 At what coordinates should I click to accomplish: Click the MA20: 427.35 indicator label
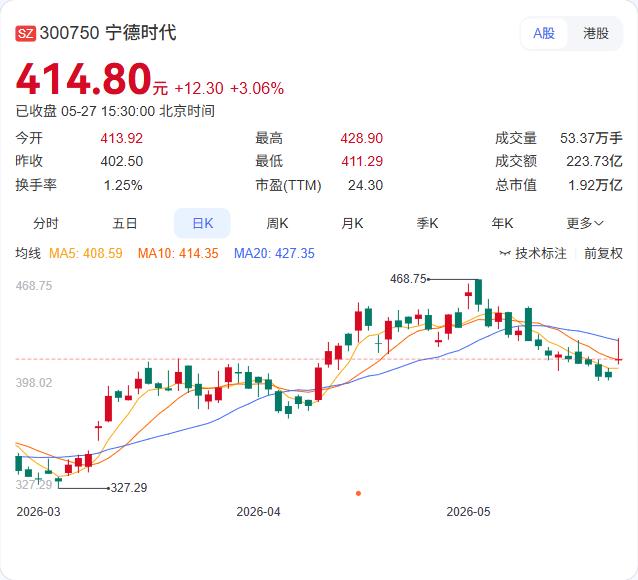pos(274,254)
